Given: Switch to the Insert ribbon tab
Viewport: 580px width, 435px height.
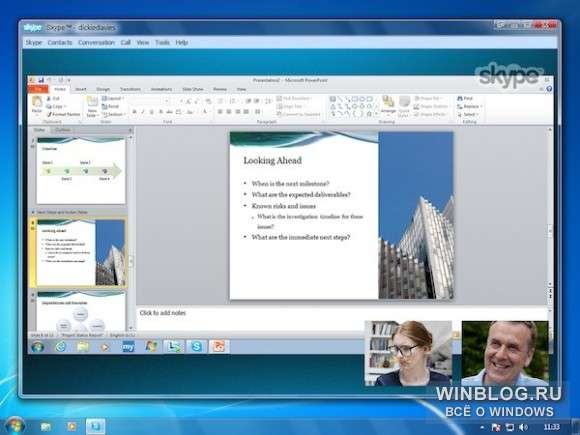Looking at the screenshot, I should point(81,89).
